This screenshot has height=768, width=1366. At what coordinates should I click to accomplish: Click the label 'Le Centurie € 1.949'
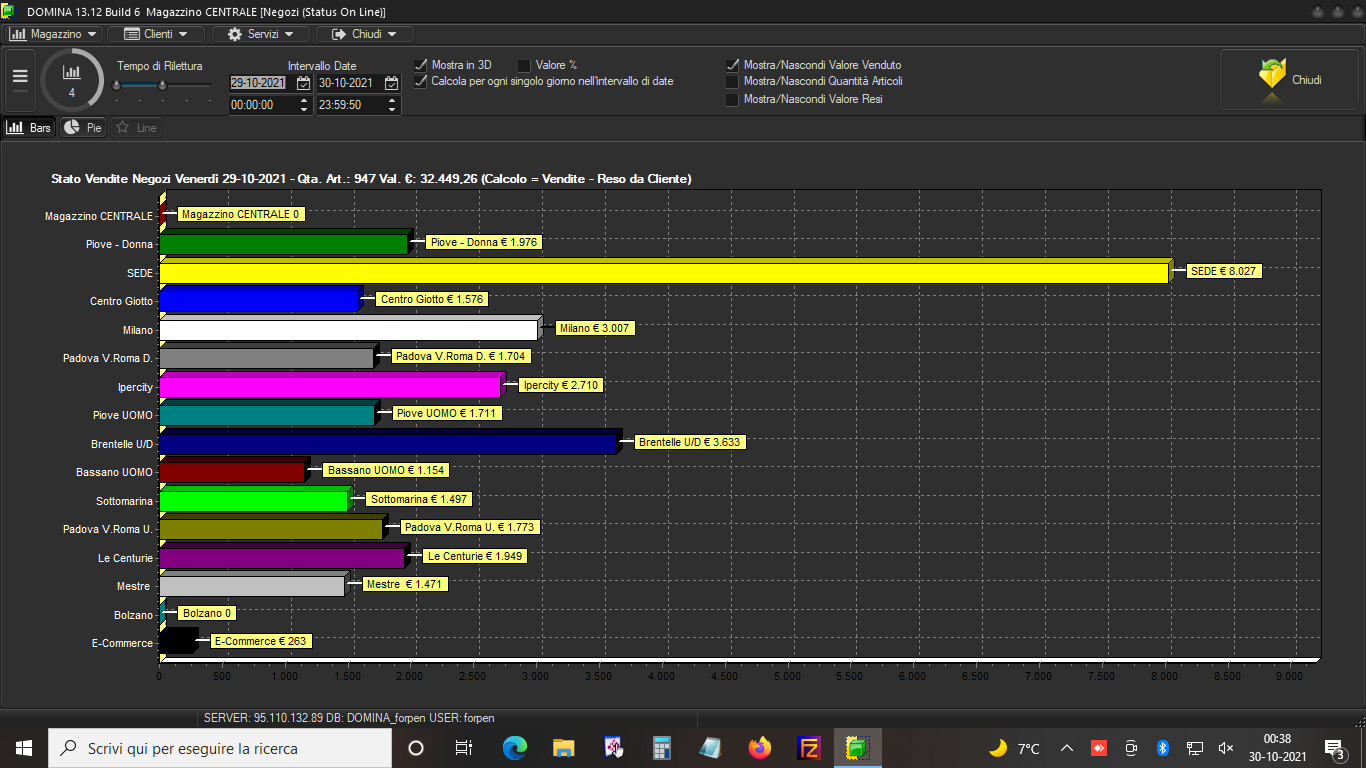[473, 556]
